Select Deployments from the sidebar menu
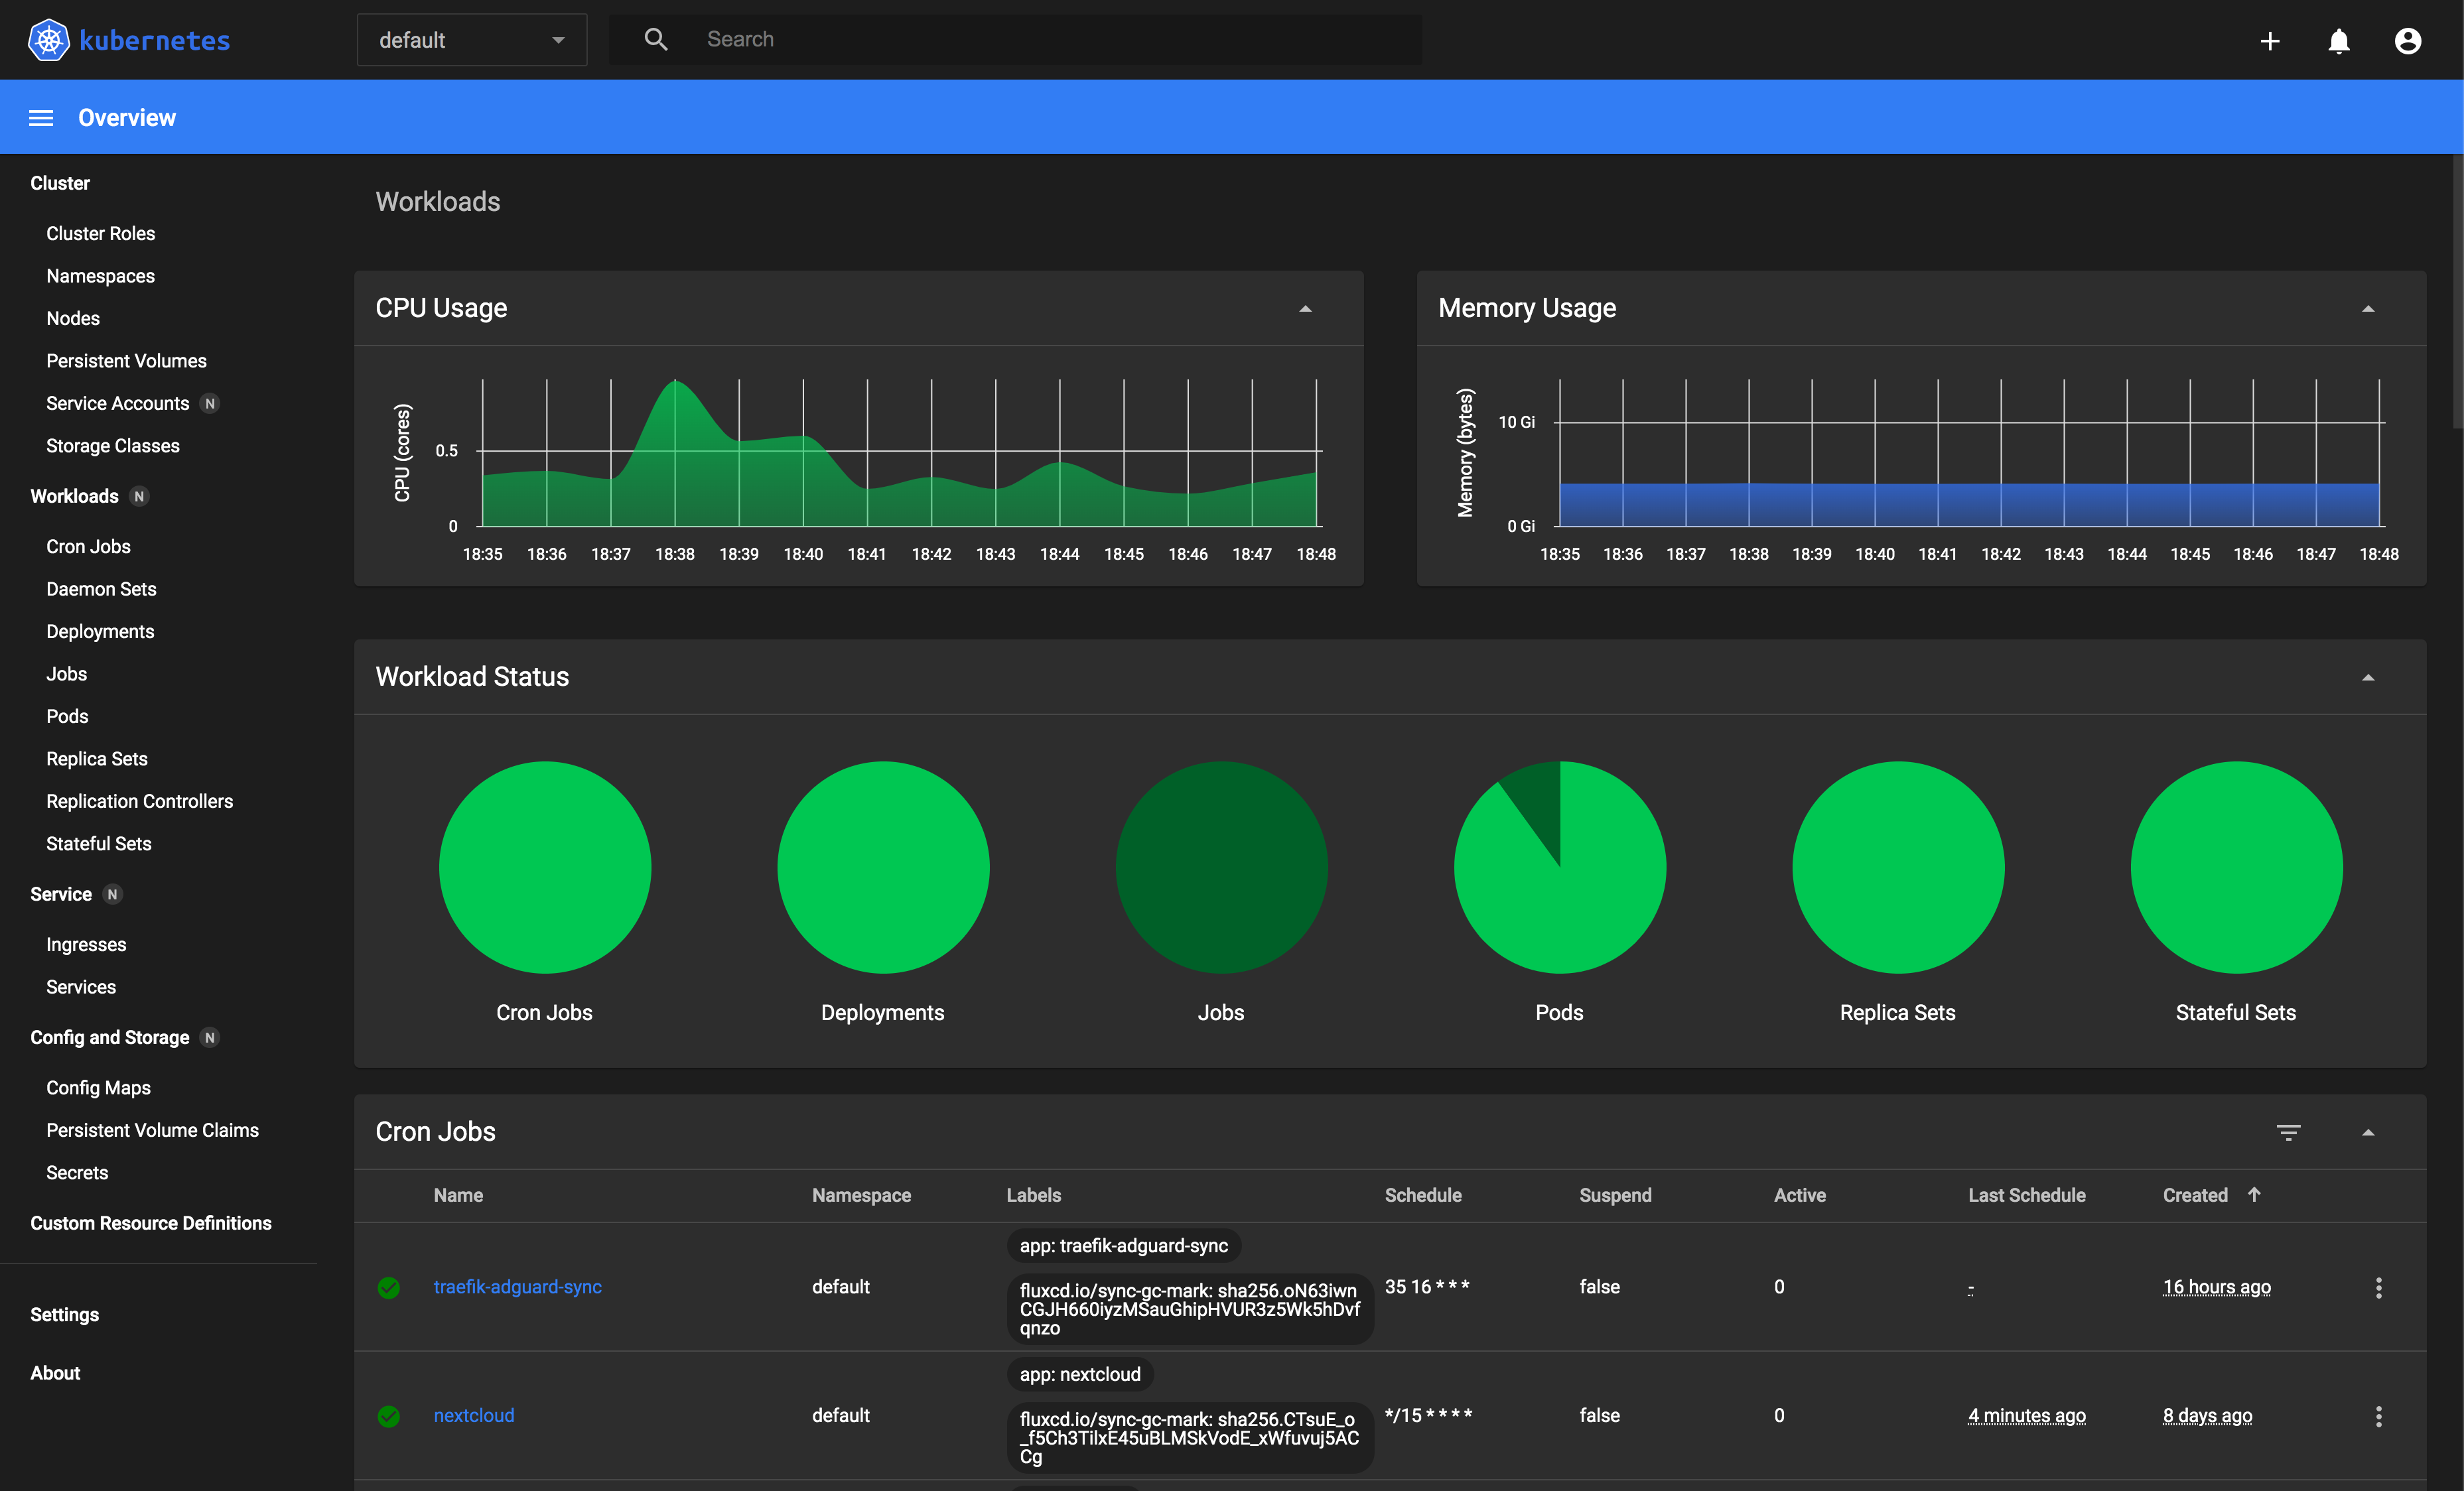 tap(100, 630)
